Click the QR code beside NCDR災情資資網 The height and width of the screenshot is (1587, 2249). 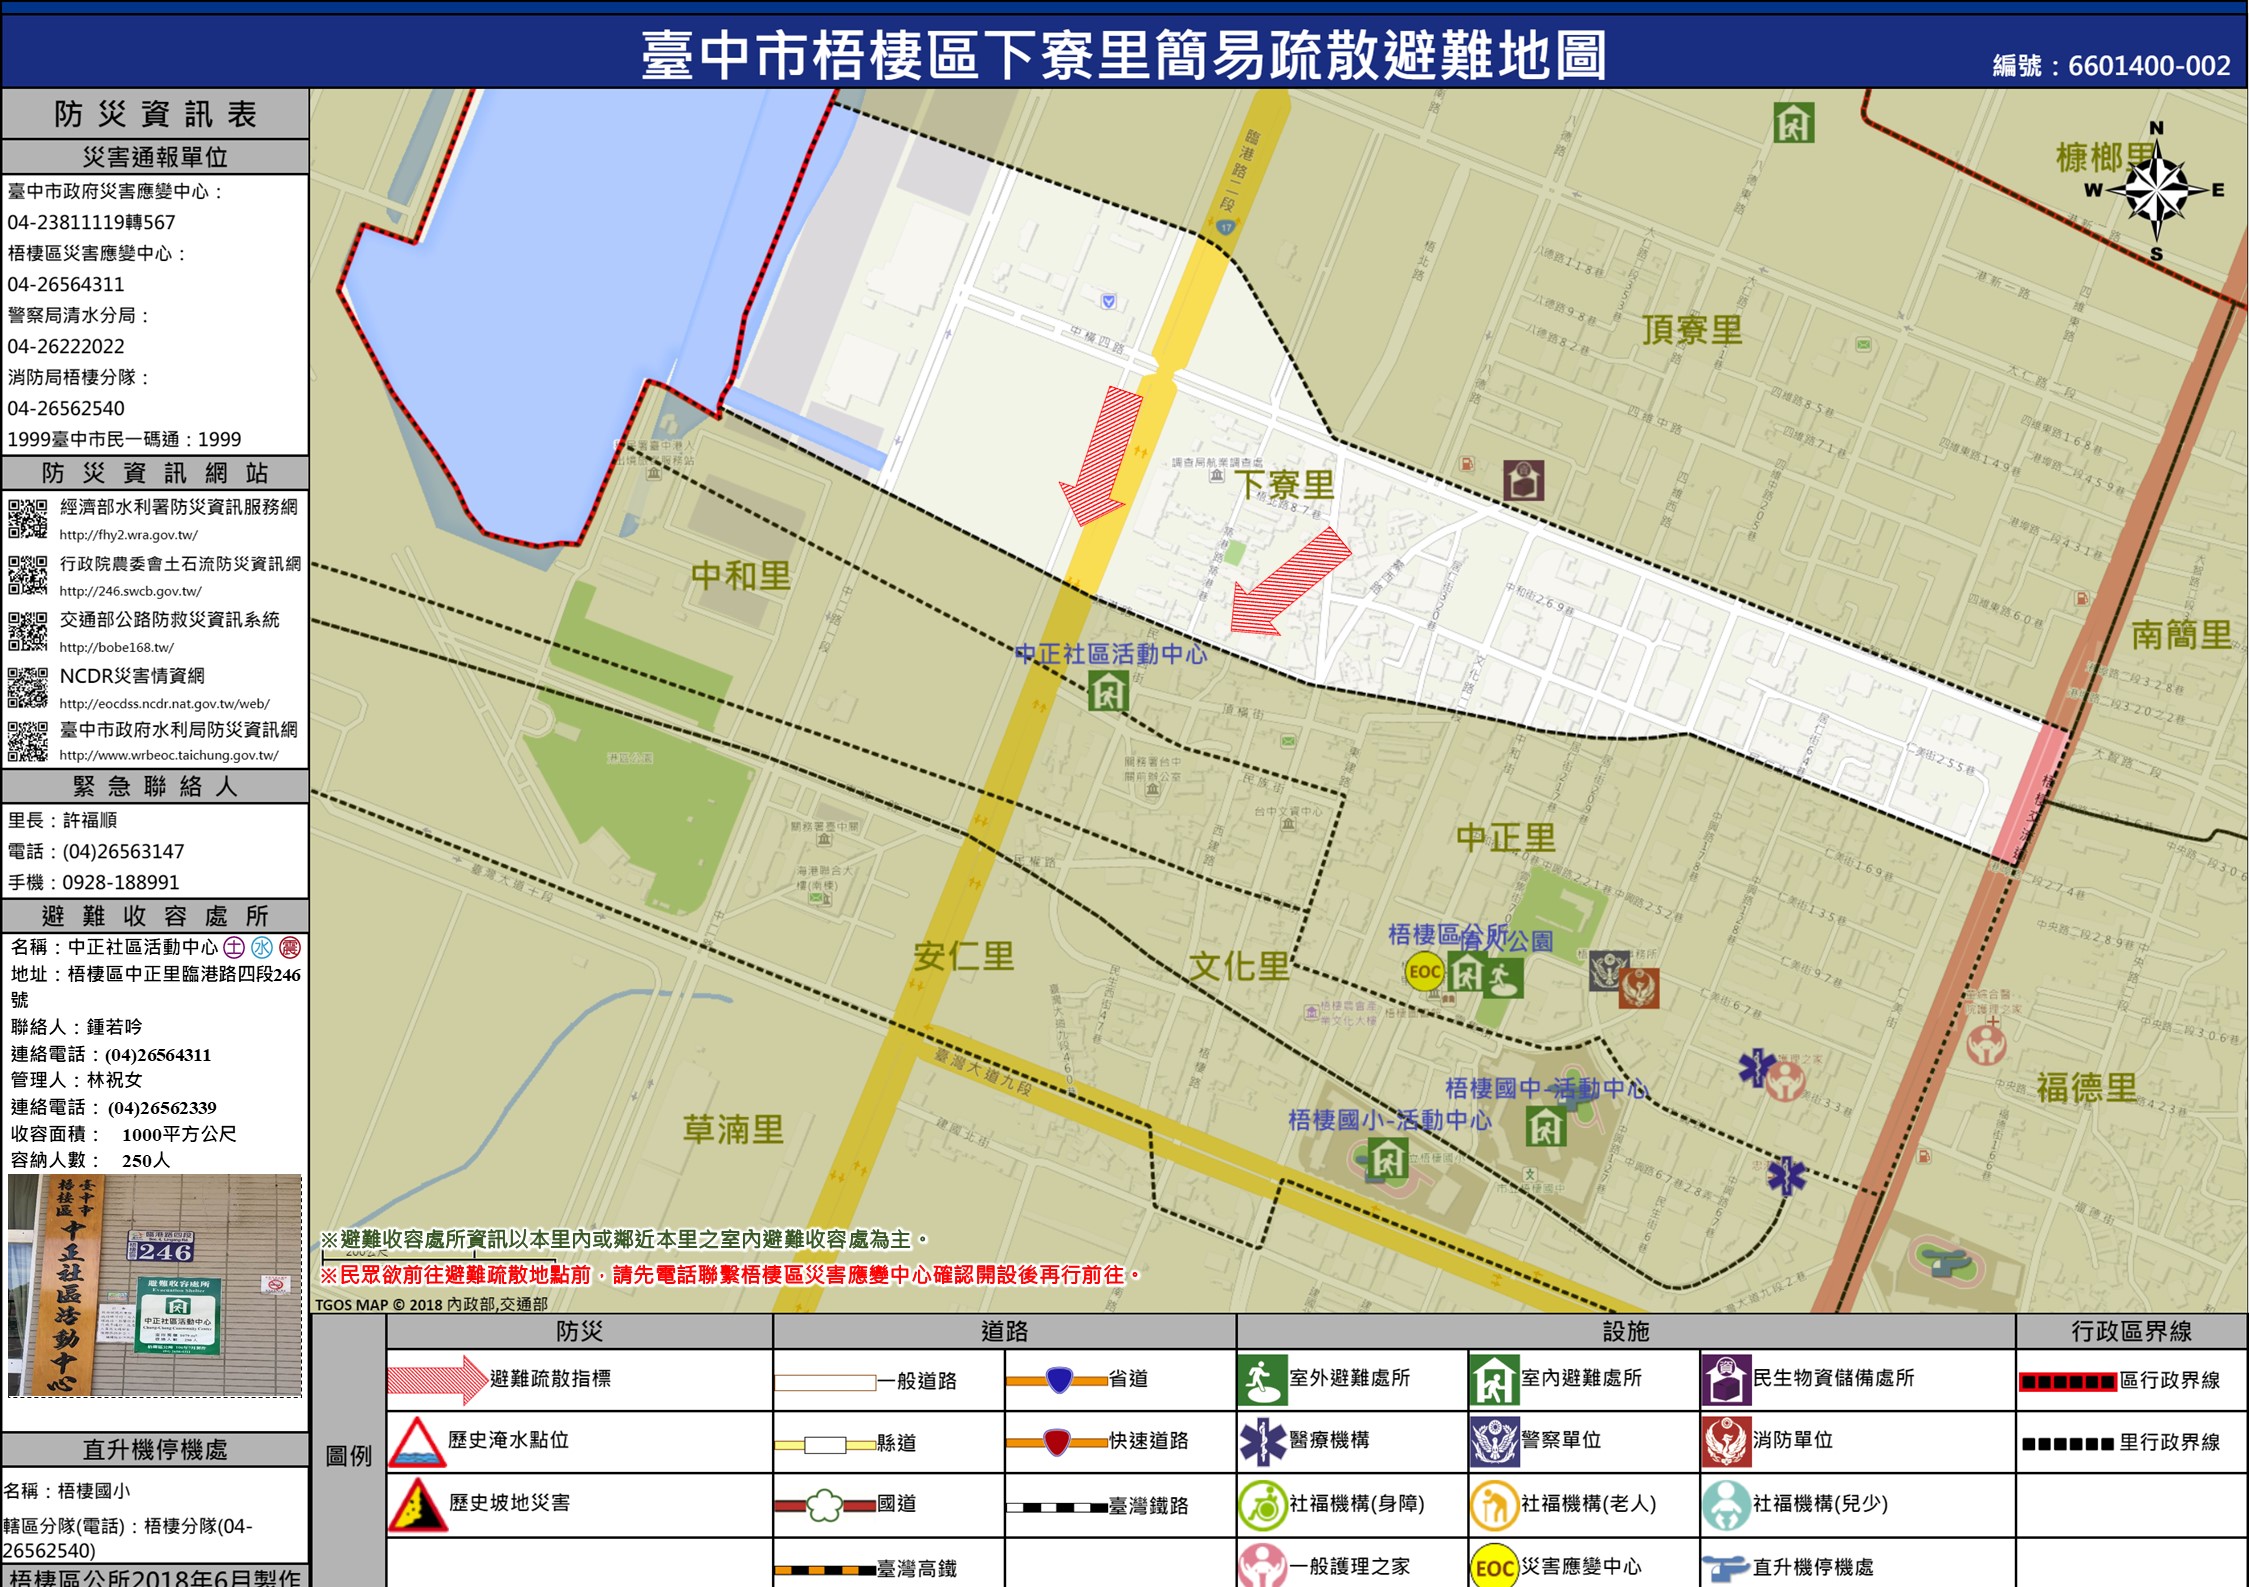(x=27, y=688)
